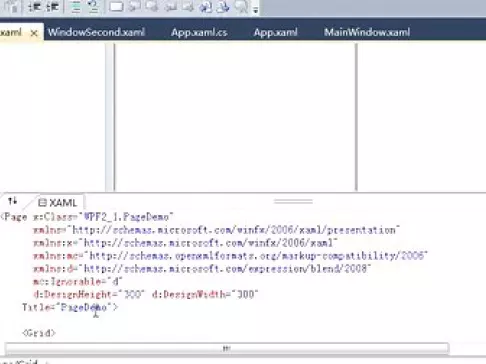The image size is (486, 364).
Task: Switch to the WindowSecond.xaml tab
Action: (x=96, y=32)
